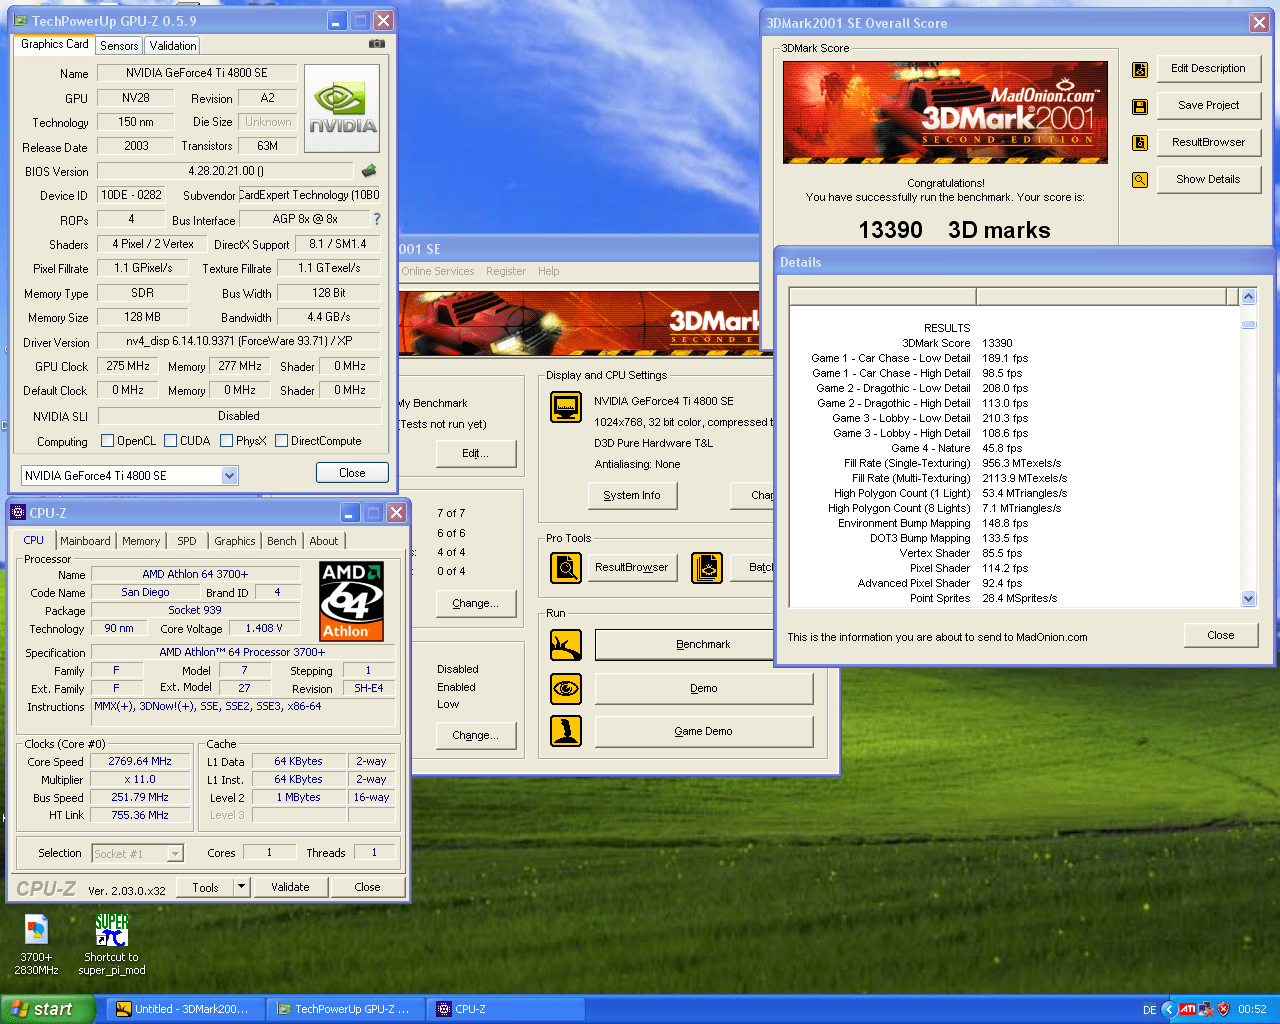The image size is (1280, 1024).
Task: Click the Edit Description button
Action: tap(1208, 68)
